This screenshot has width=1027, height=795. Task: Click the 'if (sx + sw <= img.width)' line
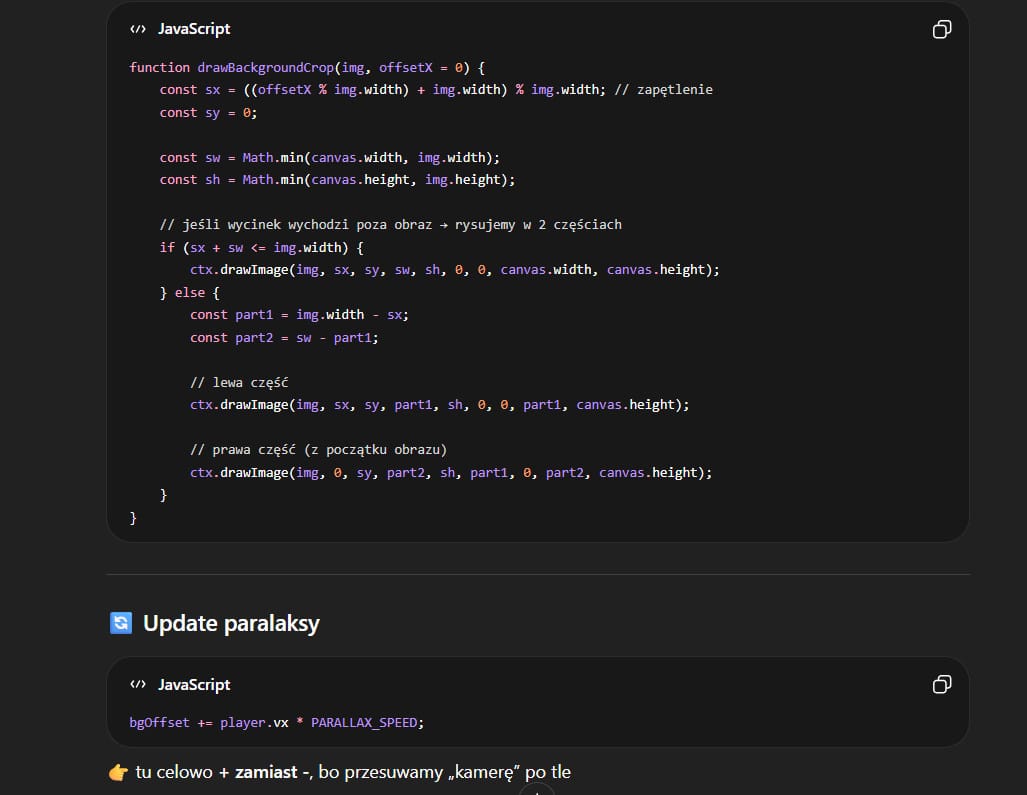click(261, 248)
